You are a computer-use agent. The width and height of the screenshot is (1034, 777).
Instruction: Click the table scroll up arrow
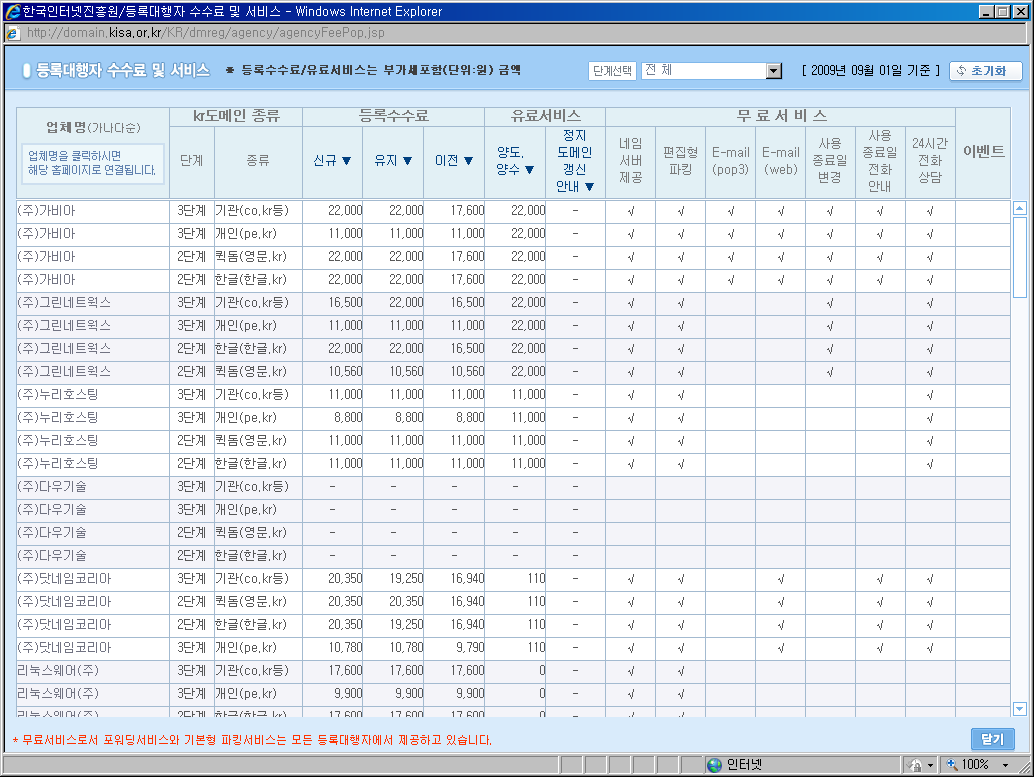point(1019,208)
